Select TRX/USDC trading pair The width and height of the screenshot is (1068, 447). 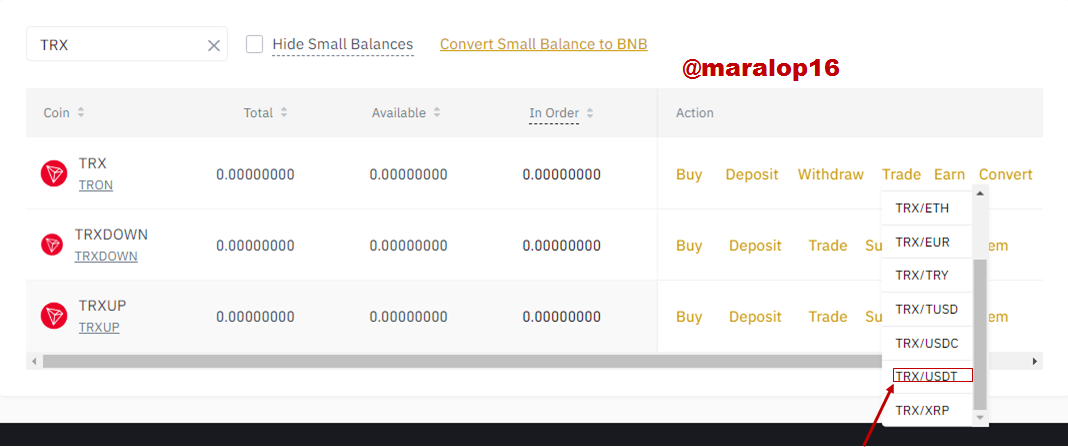pos(926,343)
